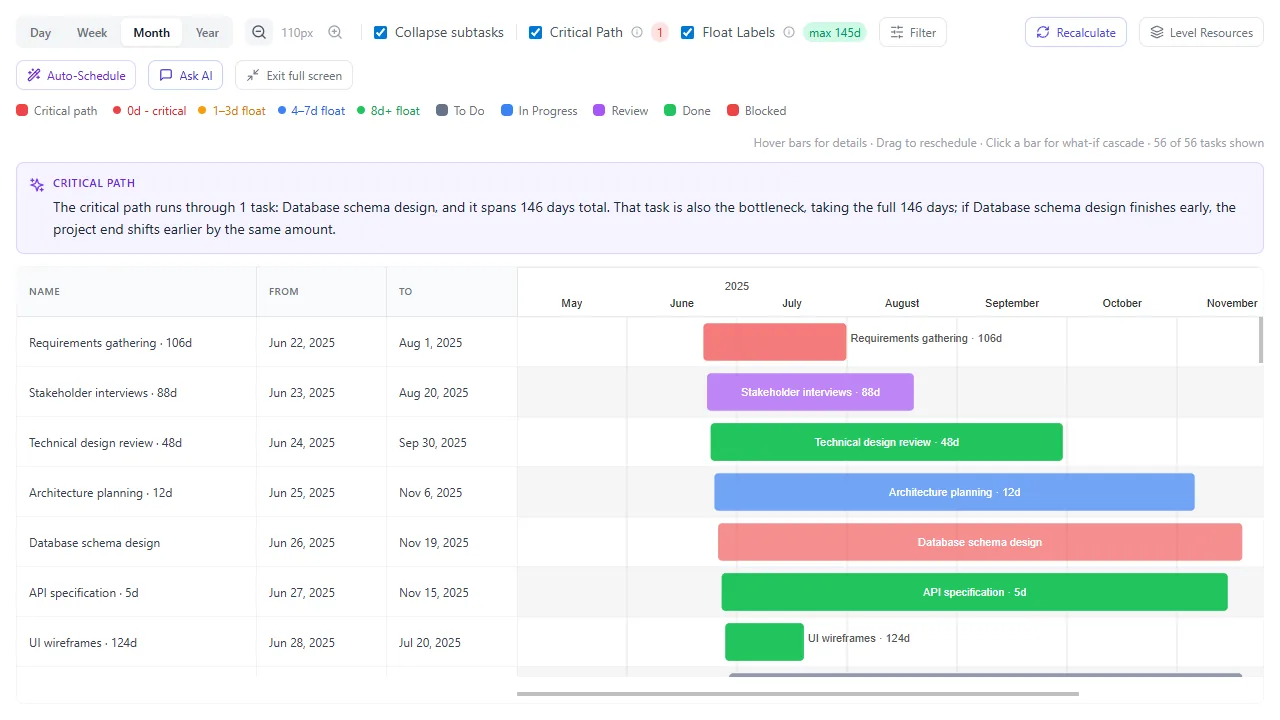Click the Nov 19, 2025 end date cell
This screenshot has width=1280, height=720.
(452, 543)
